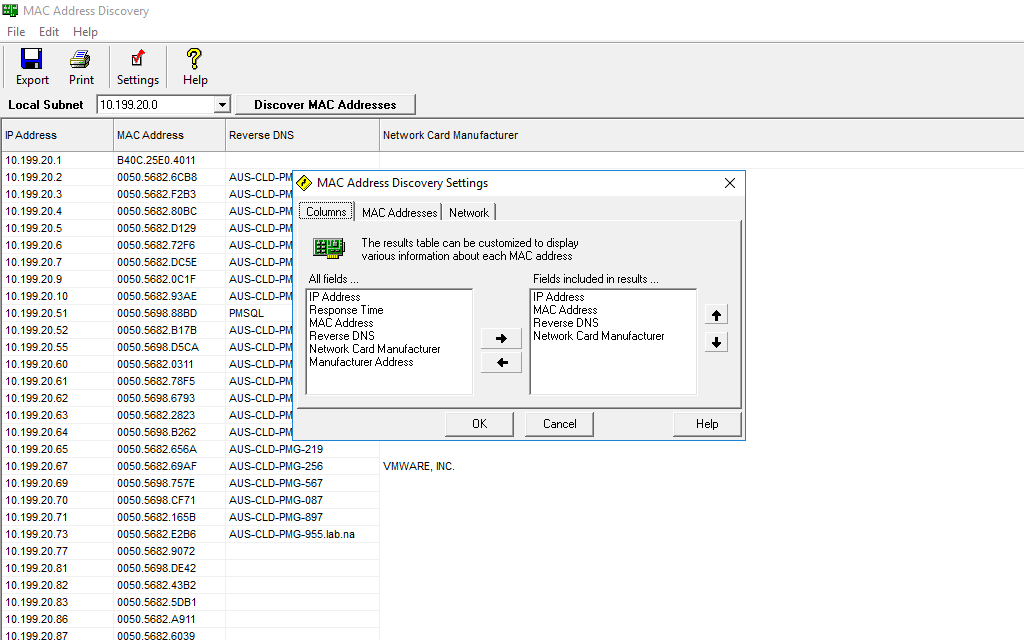1024x640 pixels.
Task: Select Network Card Manufacturer in All fields list
Action: click(x=374, y=349)
